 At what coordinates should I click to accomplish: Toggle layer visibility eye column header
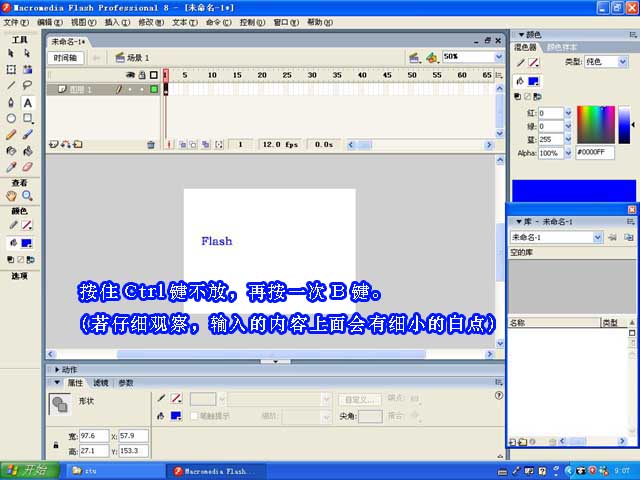(129, 75)
